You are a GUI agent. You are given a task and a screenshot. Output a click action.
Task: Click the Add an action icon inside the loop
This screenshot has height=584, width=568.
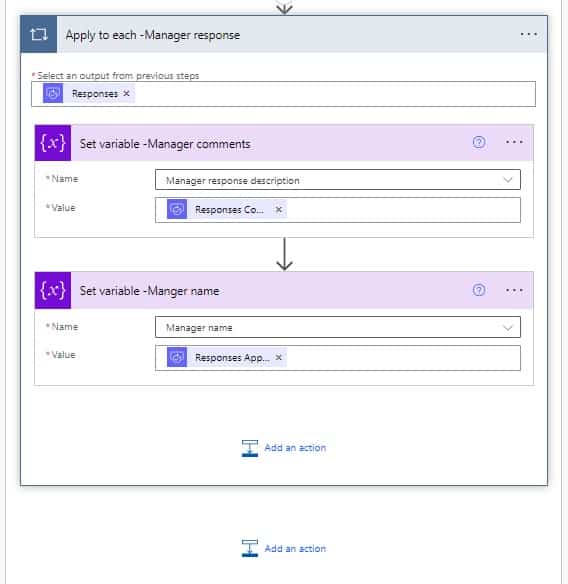(x=250, y=448)
